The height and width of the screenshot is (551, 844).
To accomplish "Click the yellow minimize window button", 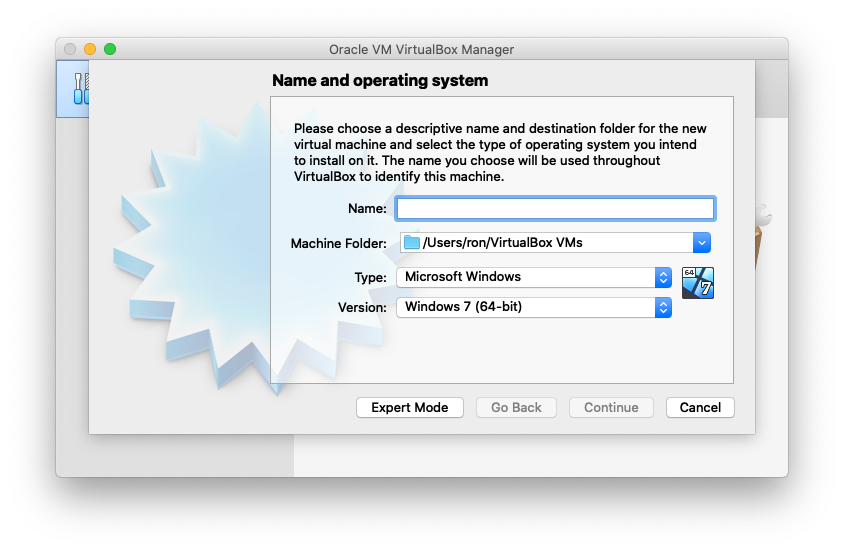I will pyautogui.click(x=90, y=49).
